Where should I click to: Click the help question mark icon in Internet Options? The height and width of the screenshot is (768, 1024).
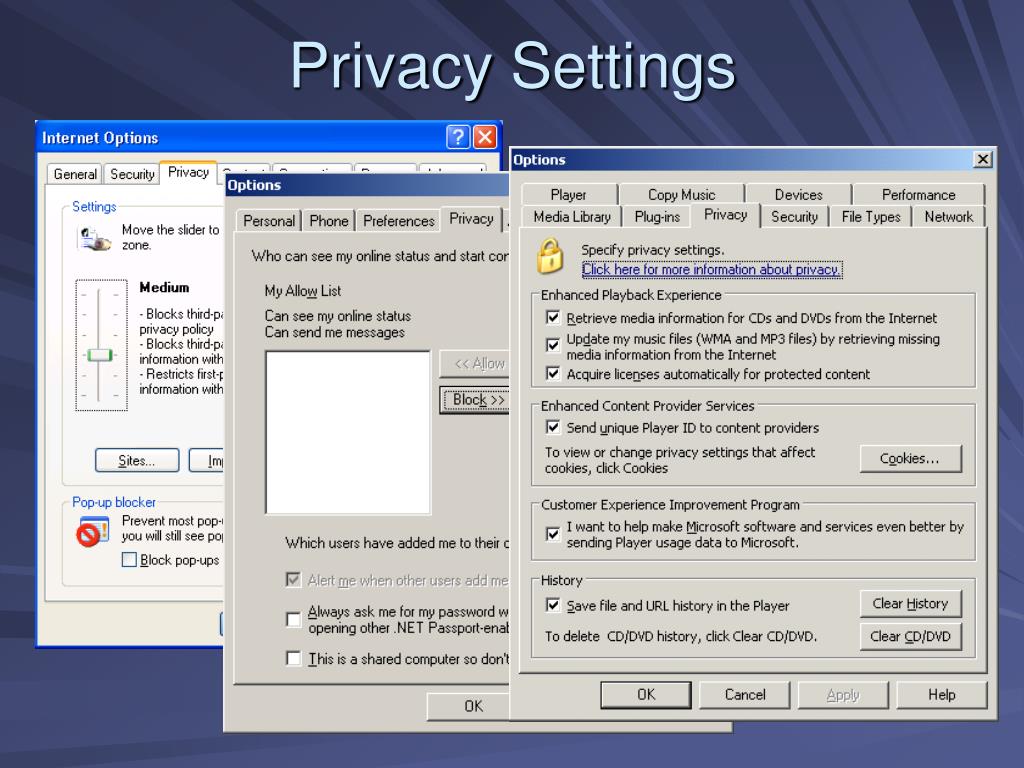click(458, 137)
